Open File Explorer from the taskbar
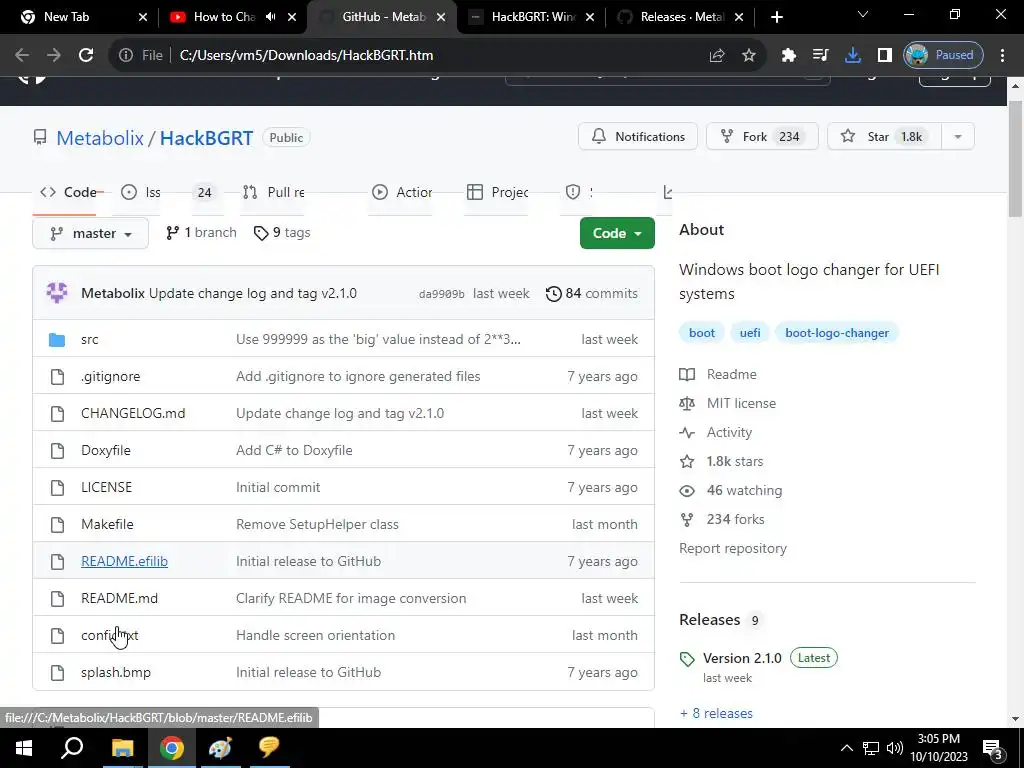The image size is (1024, 768). [122, 748]
